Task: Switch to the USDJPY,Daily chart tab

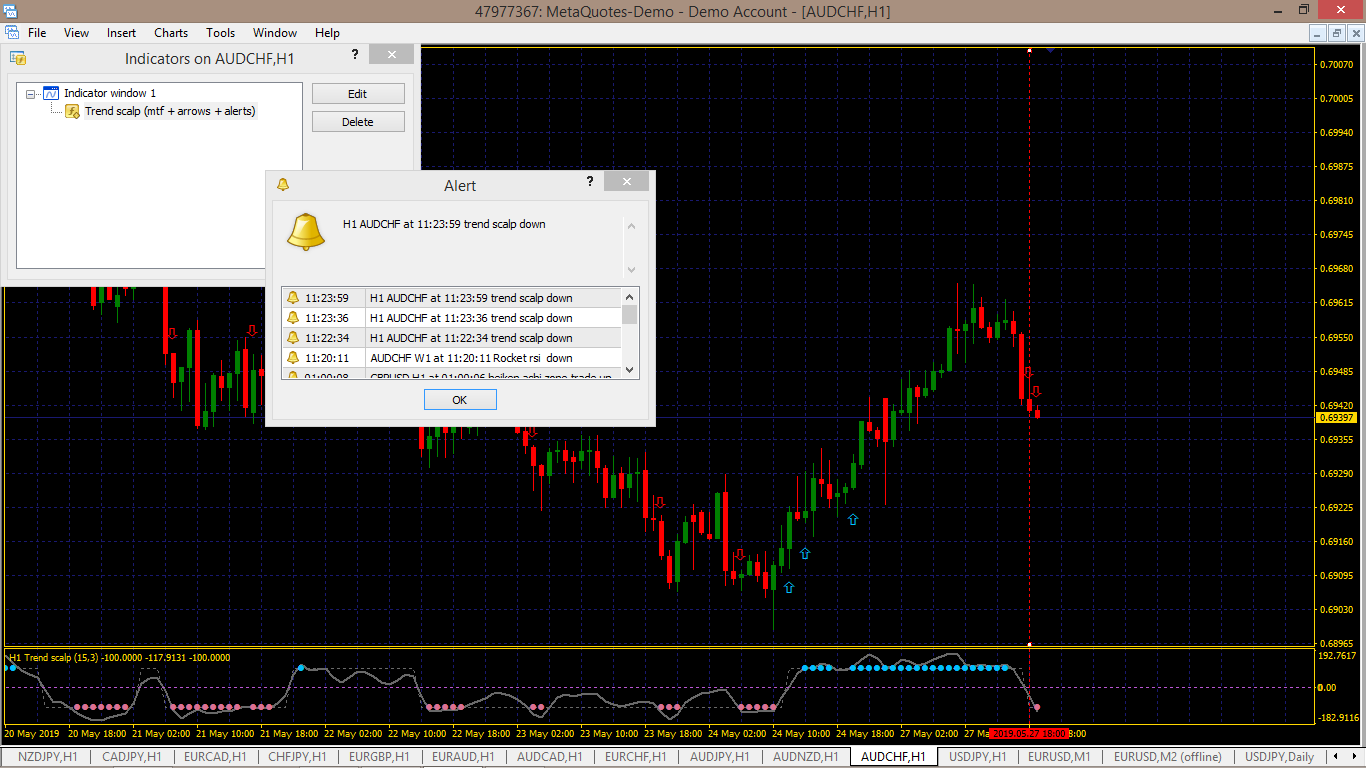Action: click(1279, 757)
